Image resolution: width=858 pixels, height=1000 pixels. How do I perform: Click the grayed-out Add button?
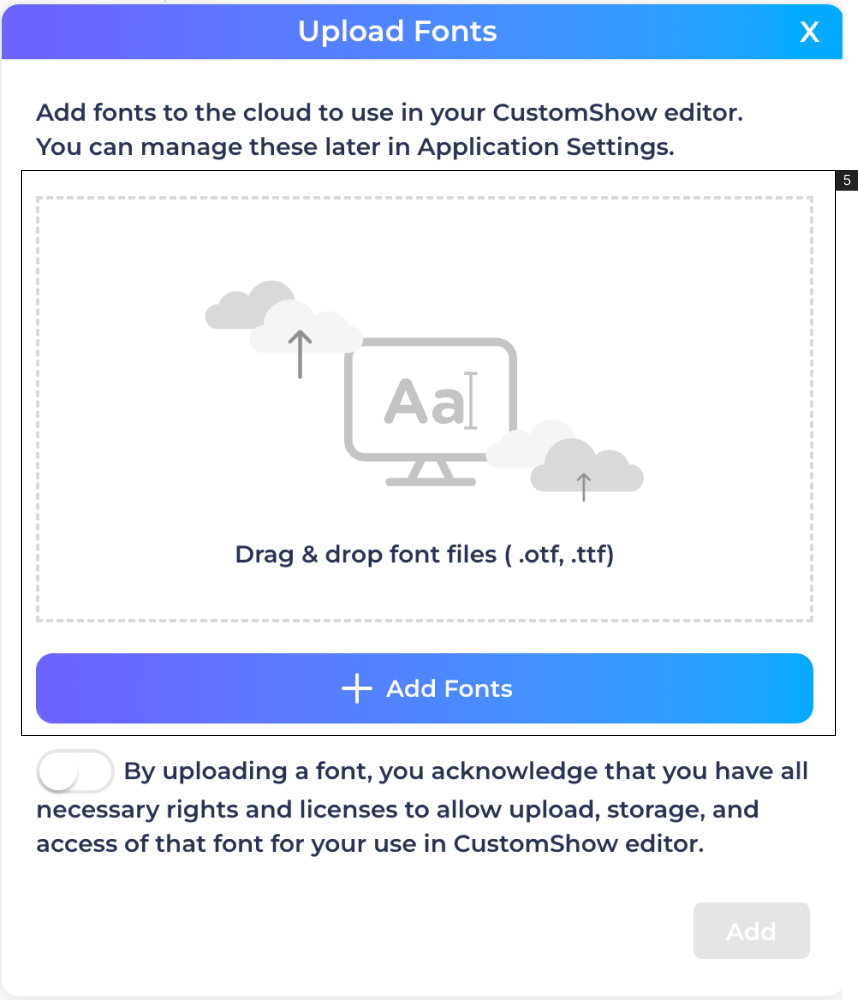(751, 930)
